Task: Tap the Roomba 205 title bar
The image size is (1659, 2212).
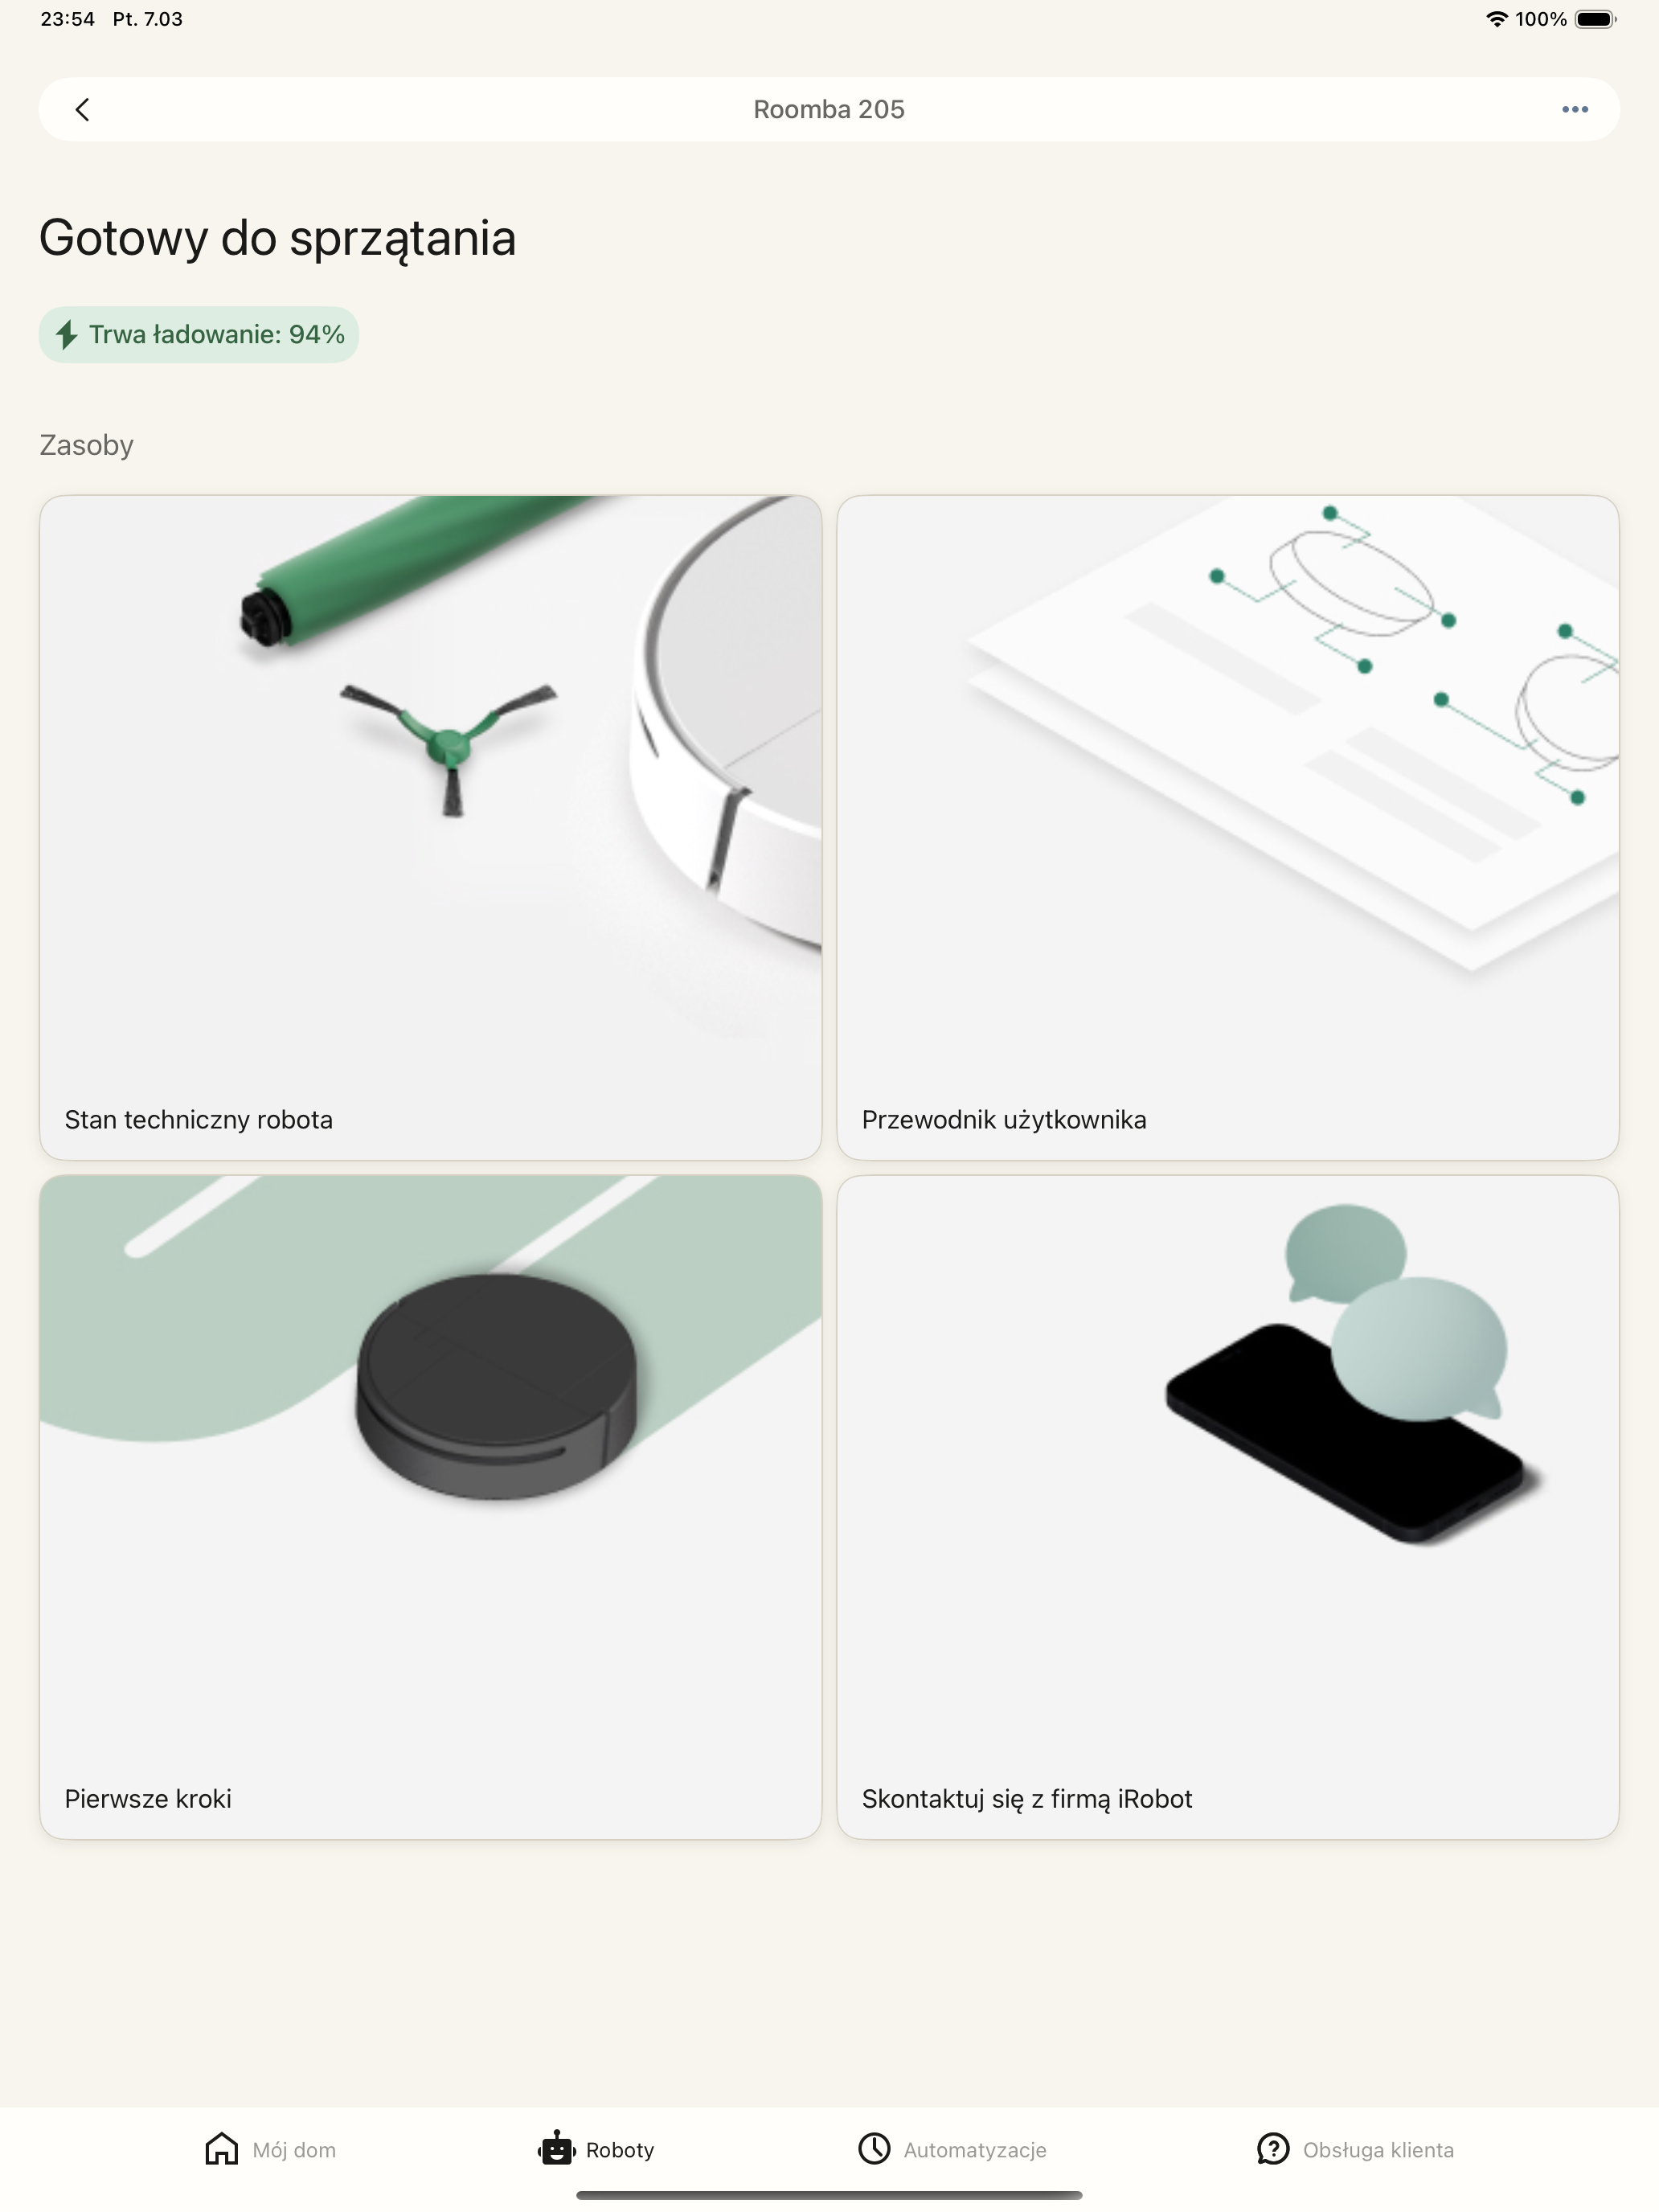Action: tap(829, 109)
